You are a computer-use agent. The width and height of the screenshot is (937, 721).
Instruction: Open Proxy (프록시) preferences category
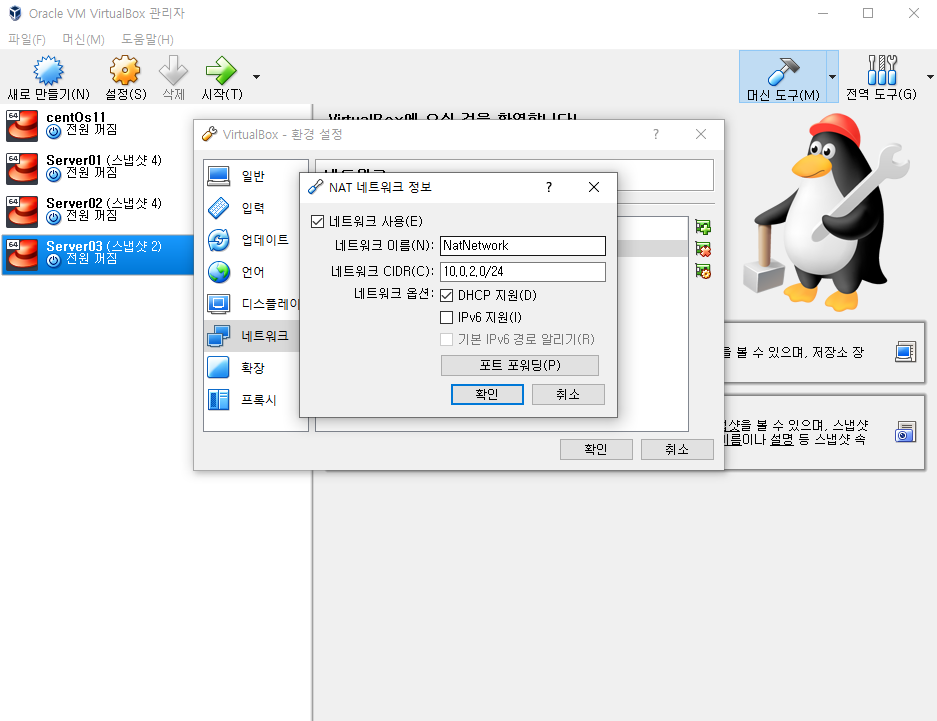point(252,400)
